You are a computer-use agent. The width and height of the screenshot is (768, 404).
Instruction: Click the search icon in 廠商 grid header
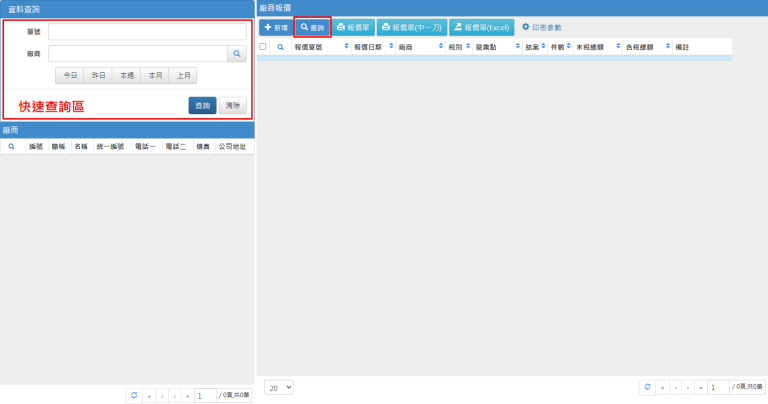pos(11,147)
